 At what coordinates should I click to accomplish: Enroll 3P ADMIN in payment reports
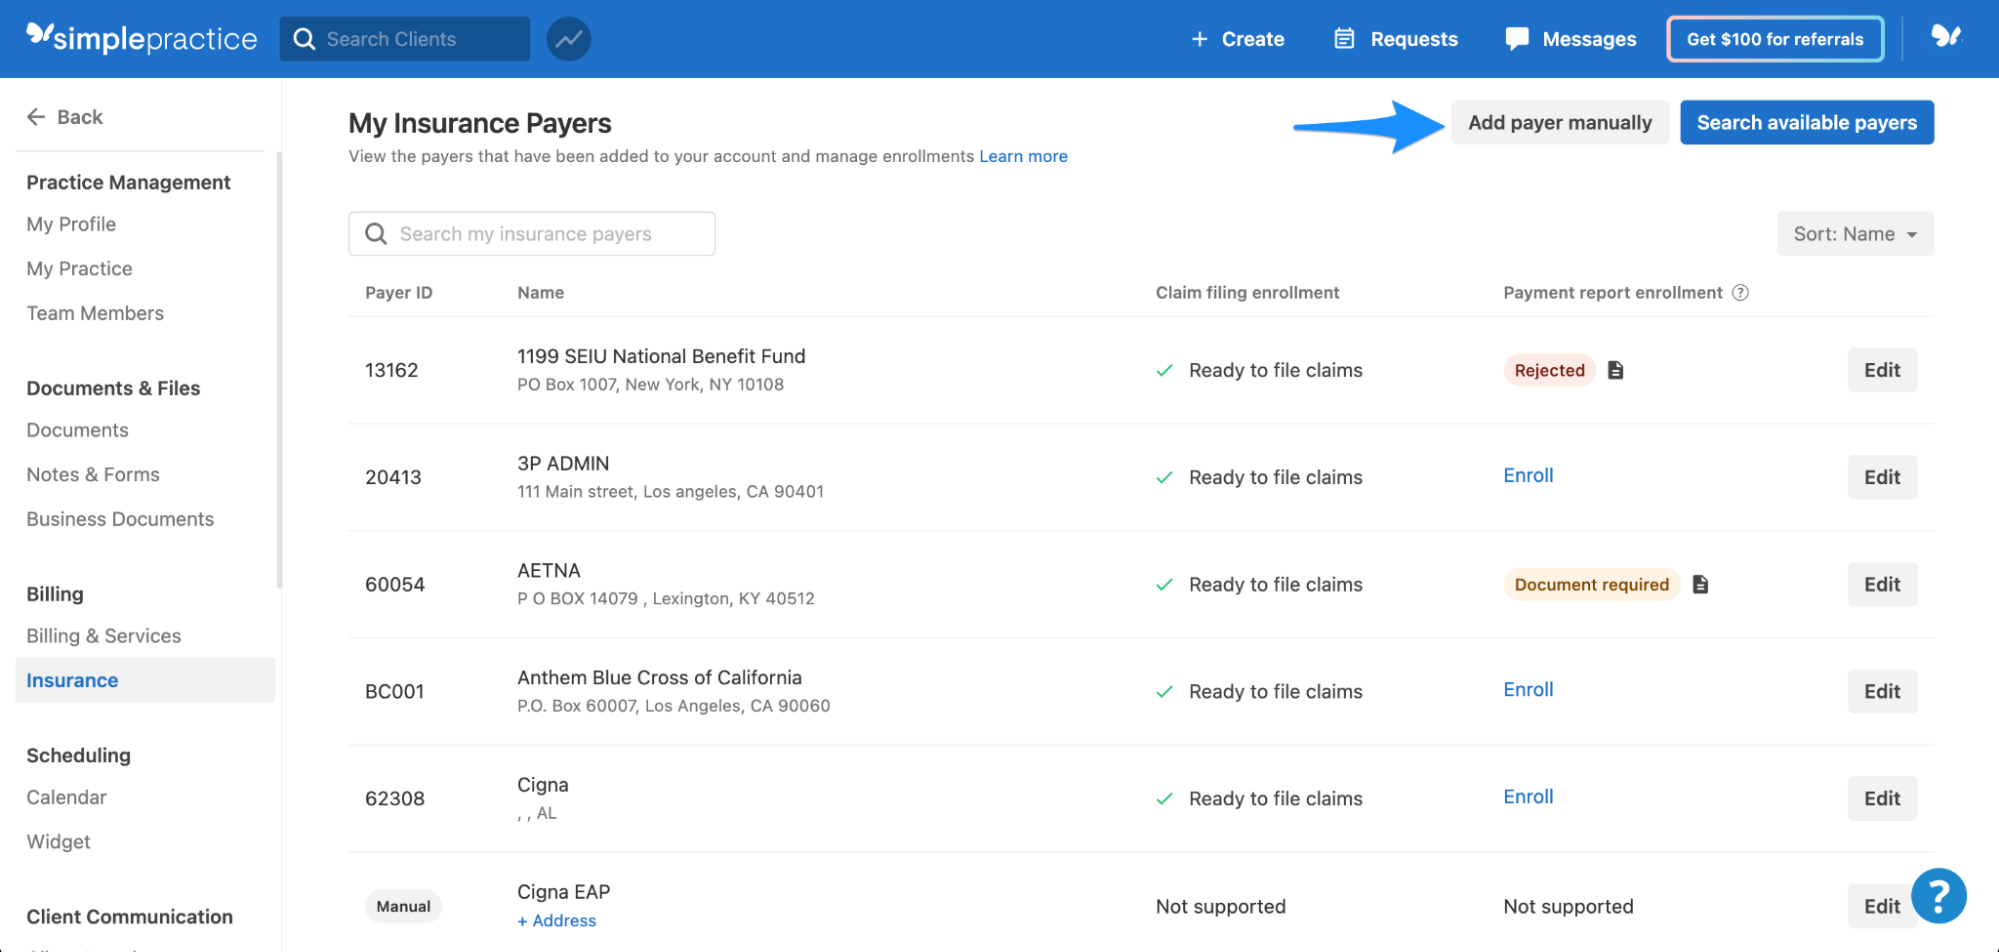[1528, 475]
